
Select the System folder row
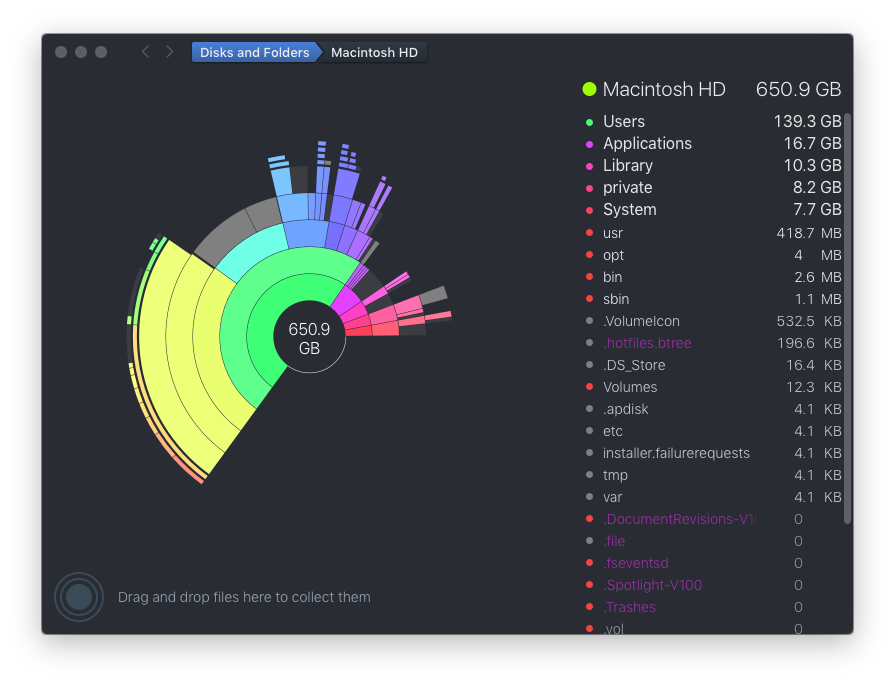[712, 210]
